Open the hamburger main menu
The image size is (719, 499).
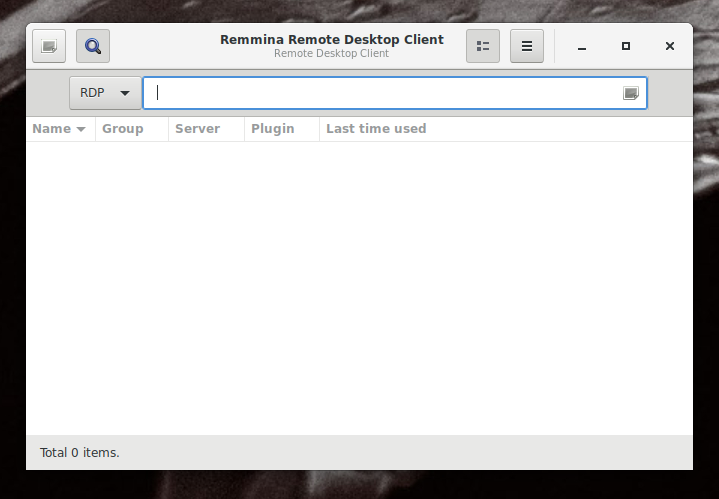point(527,46)
